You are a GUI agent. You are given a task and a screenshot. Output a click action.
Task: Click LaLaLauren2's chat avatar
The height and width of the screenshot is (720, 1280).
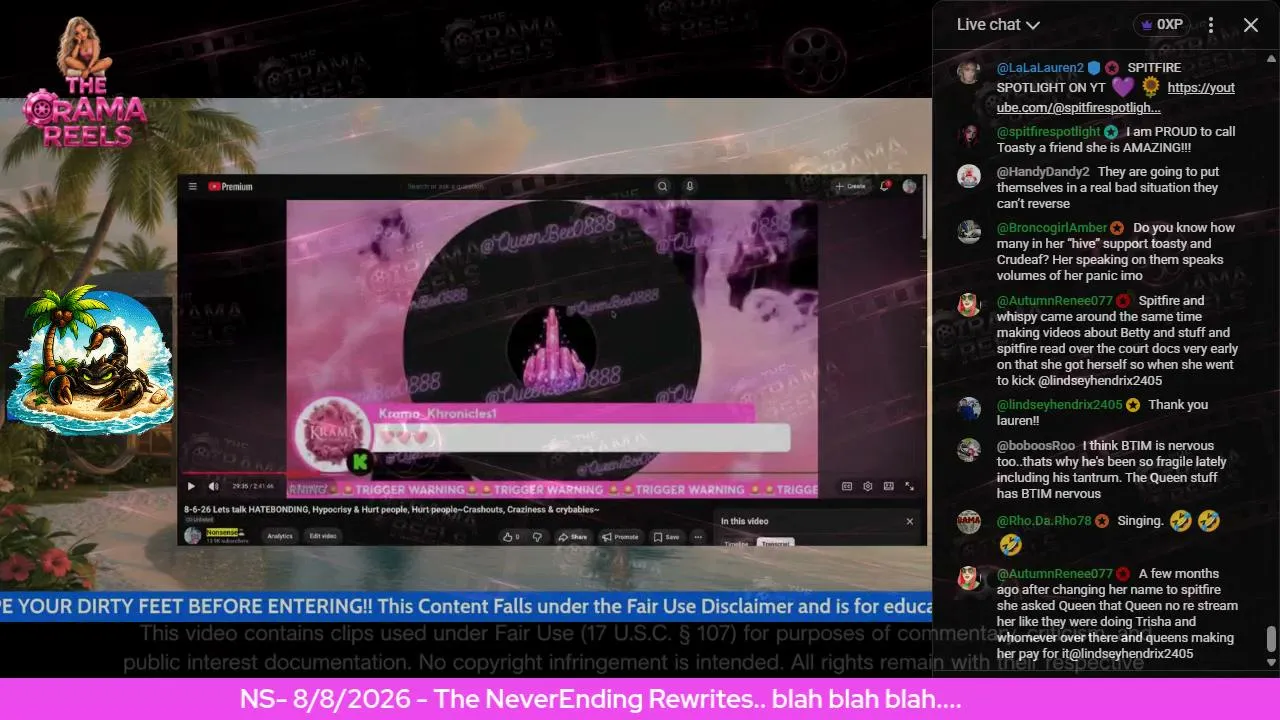pos(969,72)
